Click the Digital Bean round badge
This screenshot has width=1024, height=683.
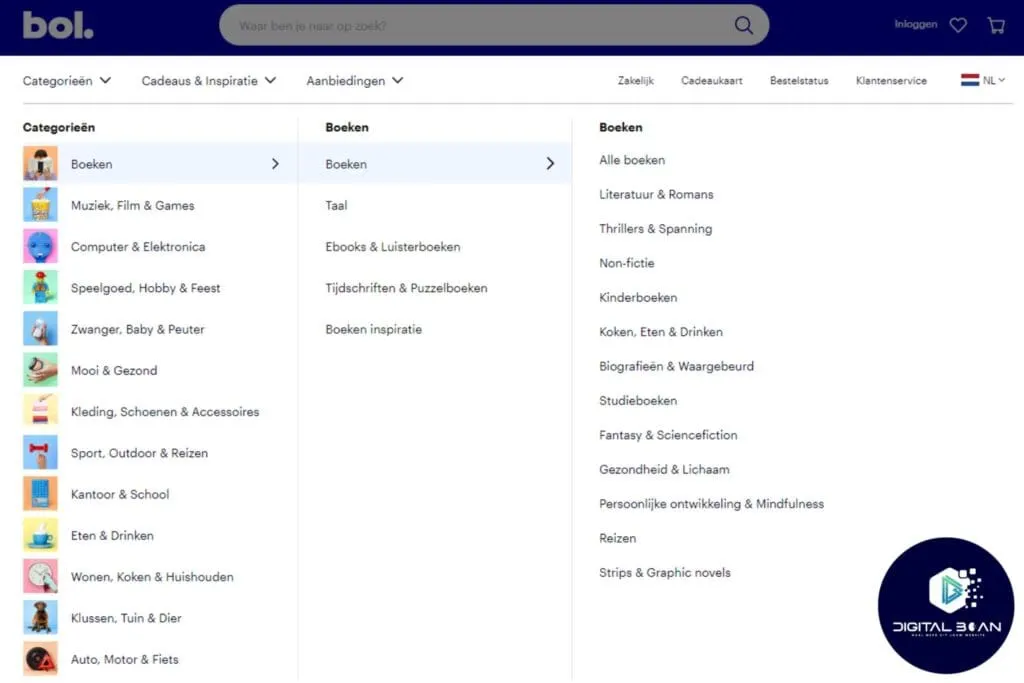click(x=946, y=605)
